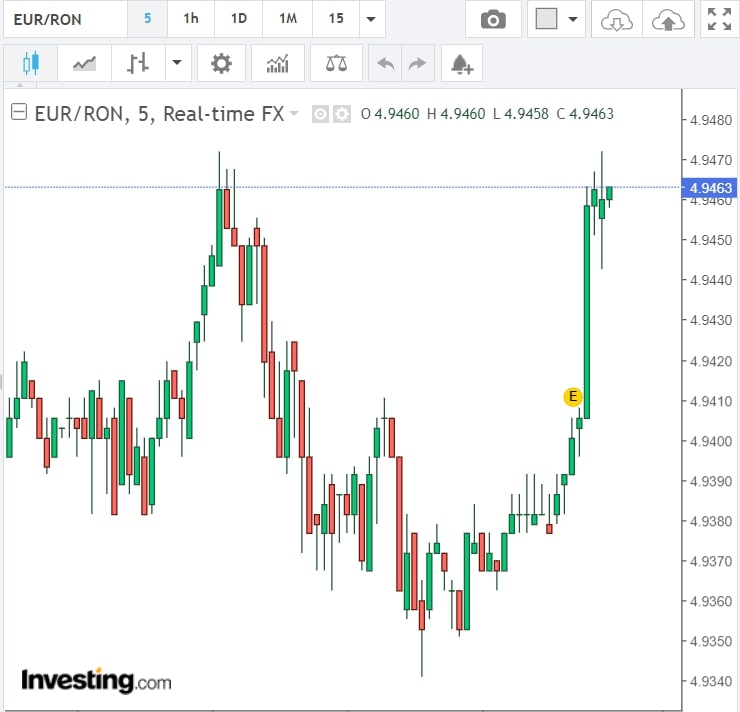Screen dimensions: 740x712
Task: Collapse the EUR/RON legend with the minus box
Action: pos(18,113)
